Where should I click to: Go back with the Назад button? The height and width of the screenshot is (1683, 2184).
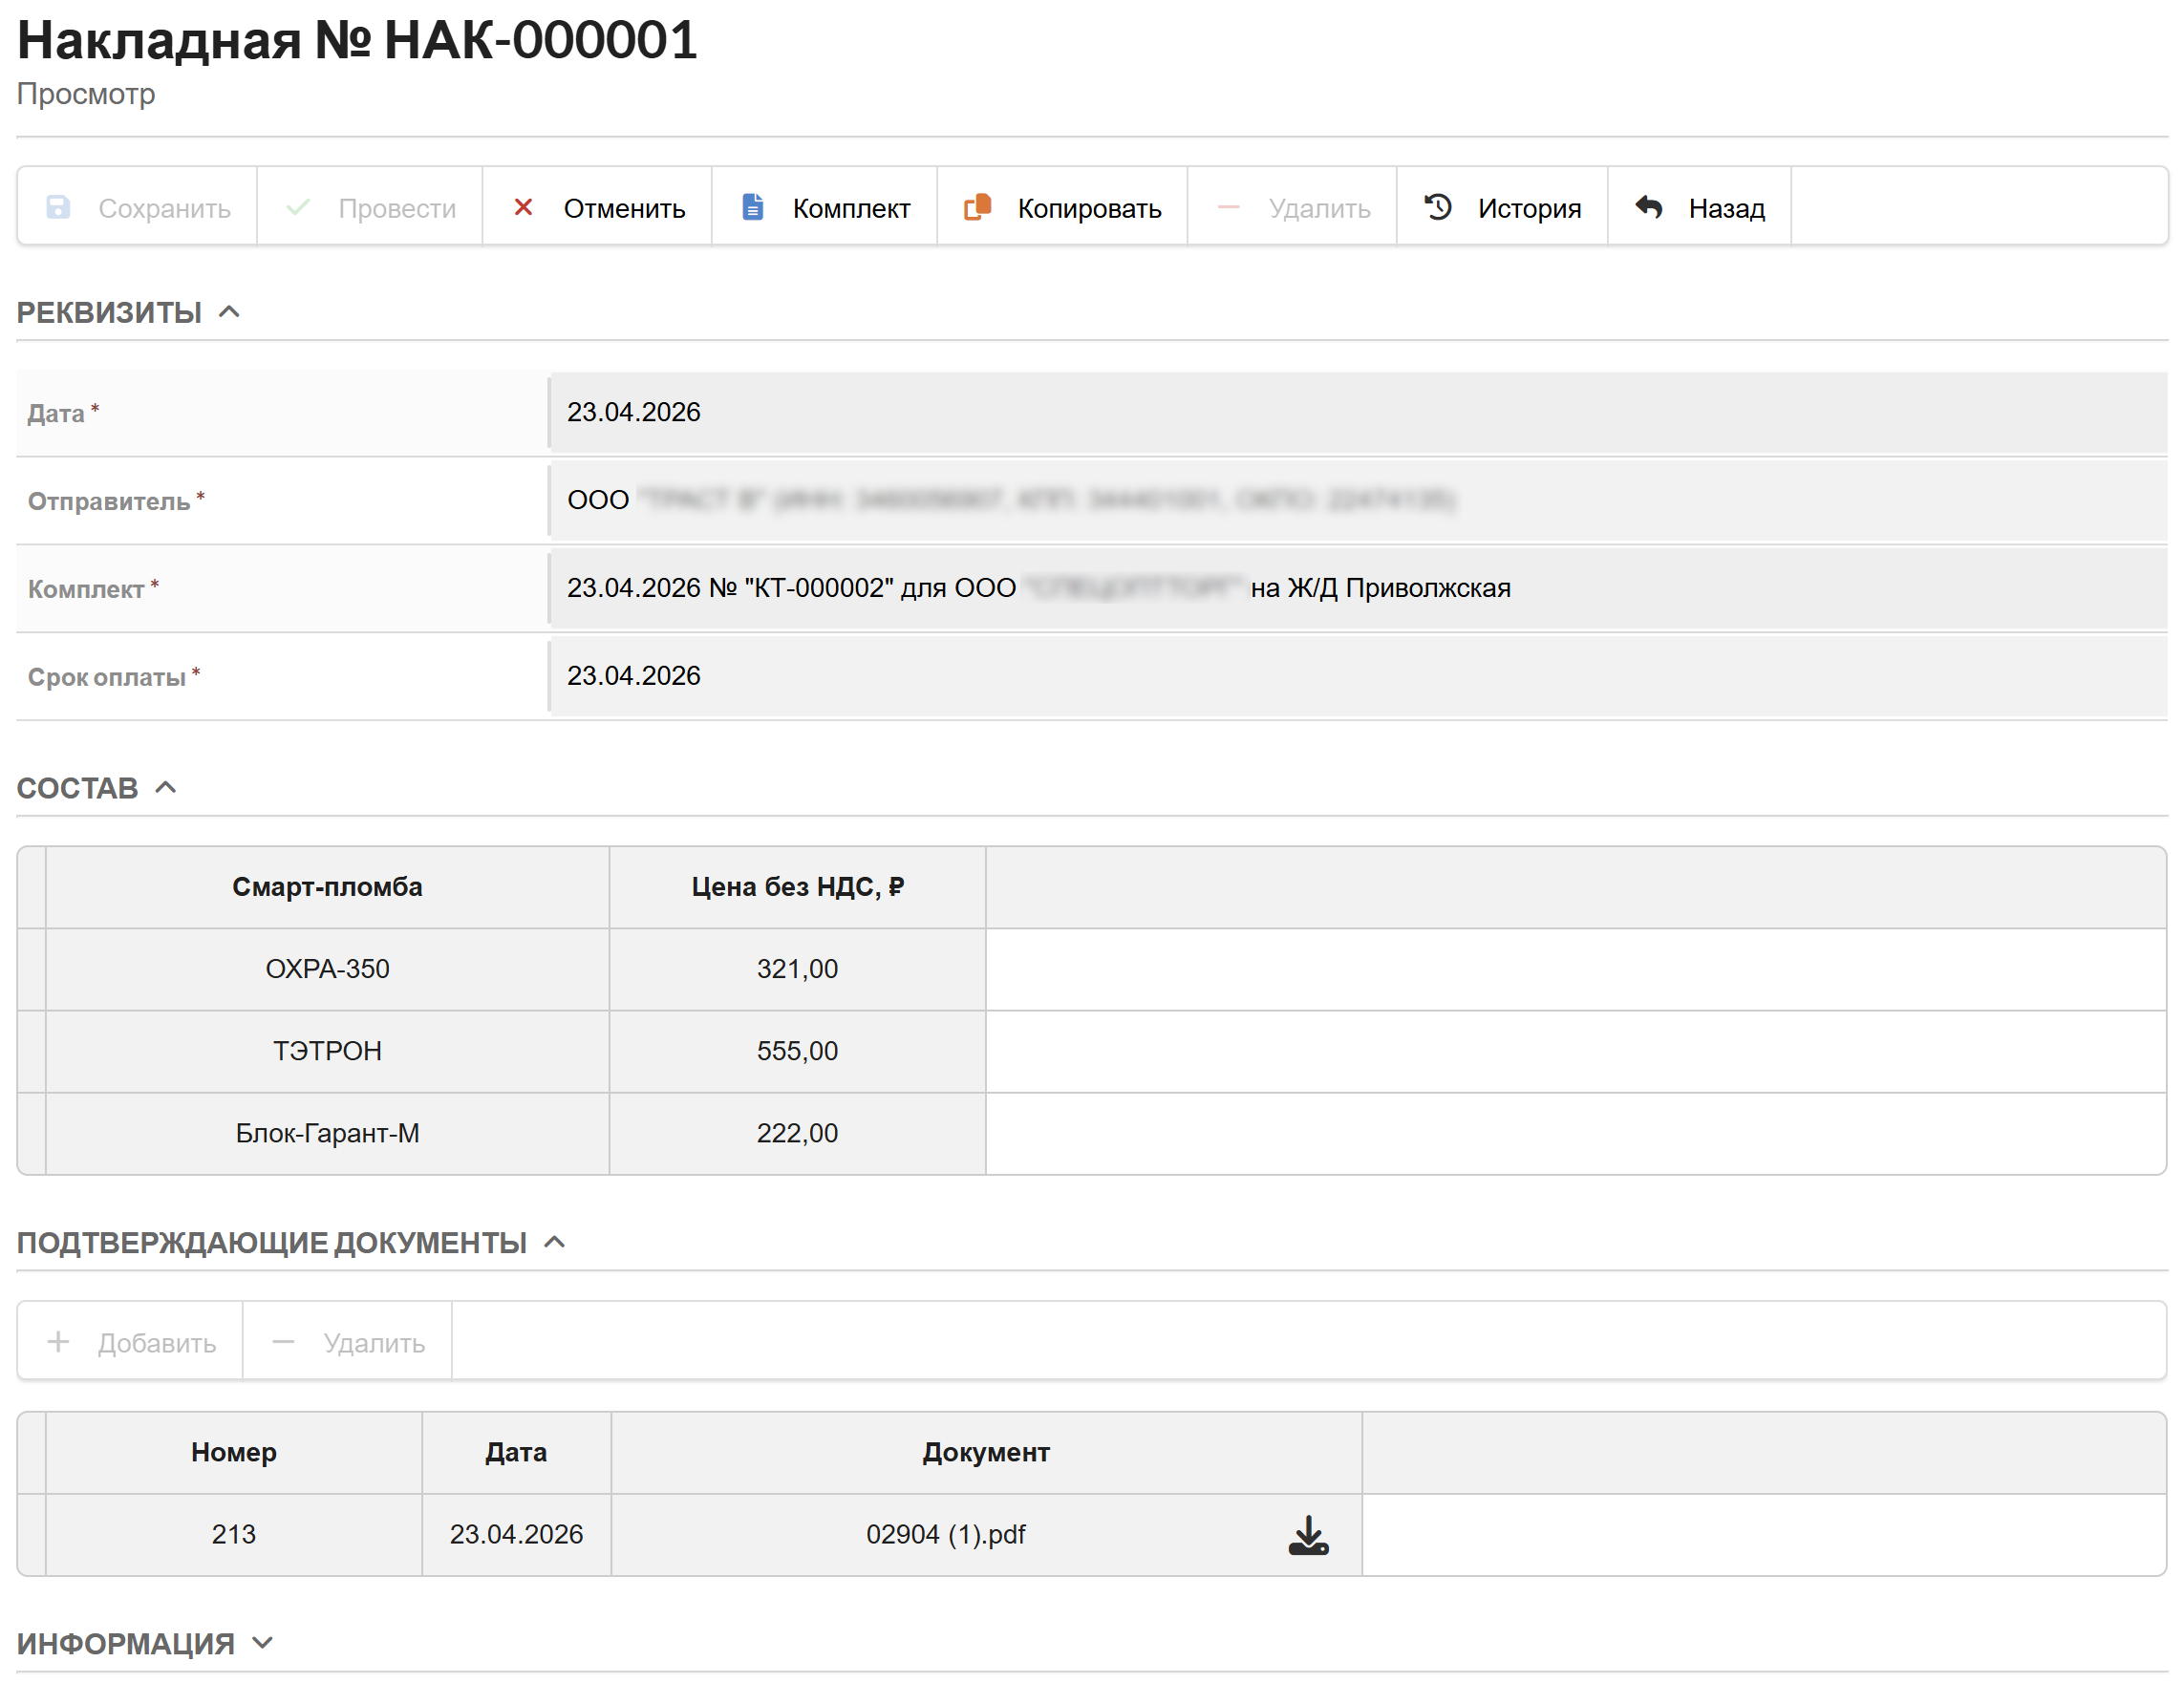pyautogui.click(x=1699, y=206)
